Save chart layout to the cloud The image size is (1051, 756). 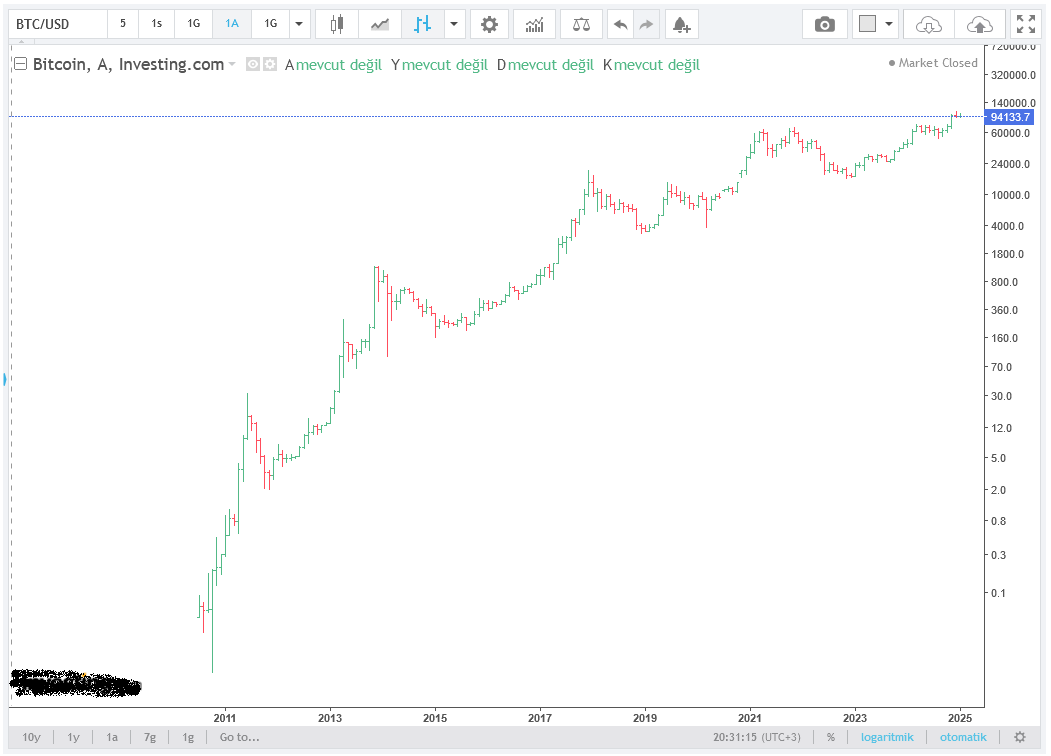point(981,24)
